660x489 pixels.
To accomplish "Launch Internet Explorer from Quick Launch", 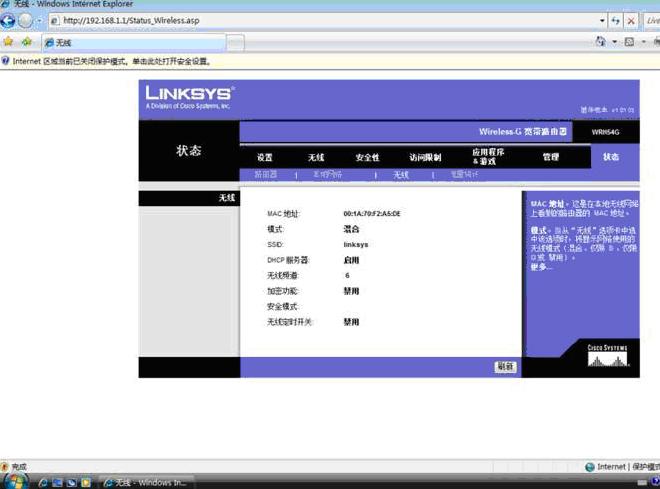I will (43, 483).
